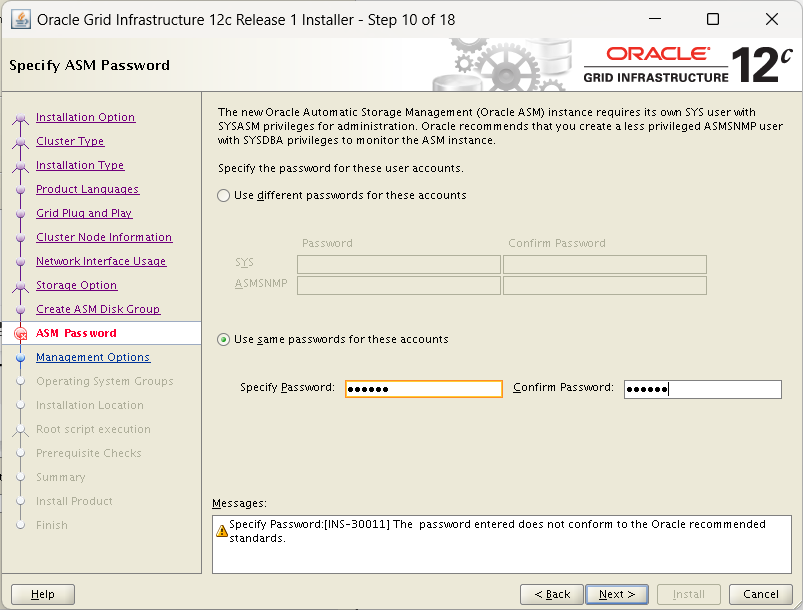Go to Network Interface Usage step
Viewport: 803px width, 610px height.
[x=101, y=261]
